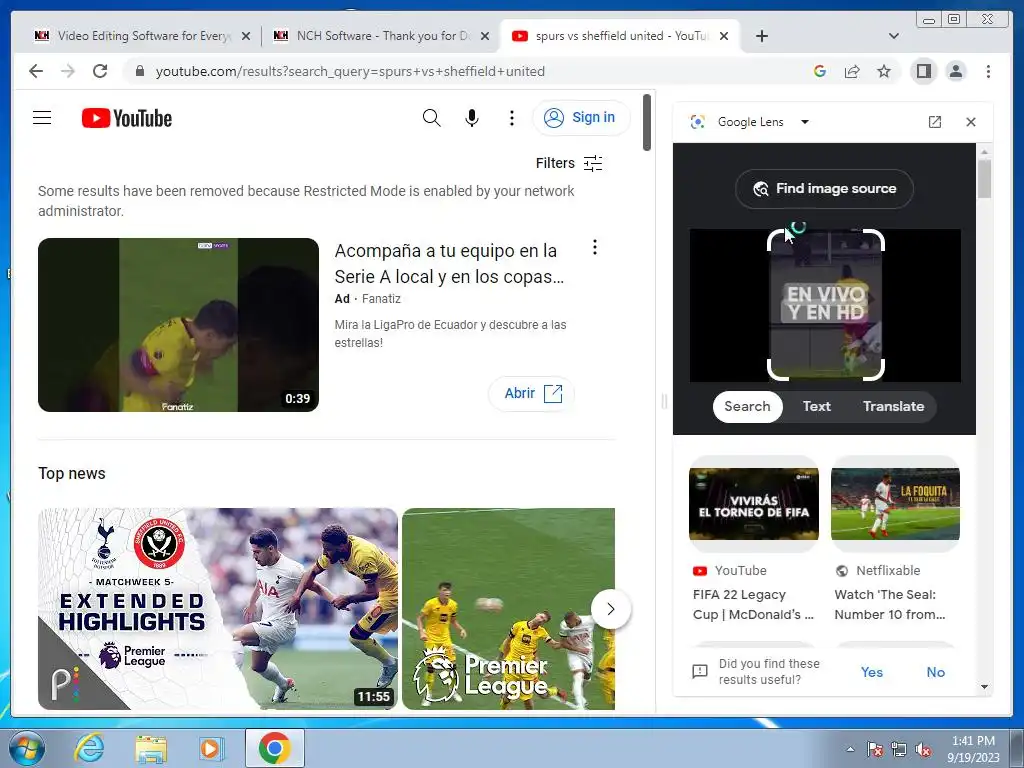Click the Google icon in address bar
The image size is (1024, 768).
pyautogui.click(x=820, y=71)
